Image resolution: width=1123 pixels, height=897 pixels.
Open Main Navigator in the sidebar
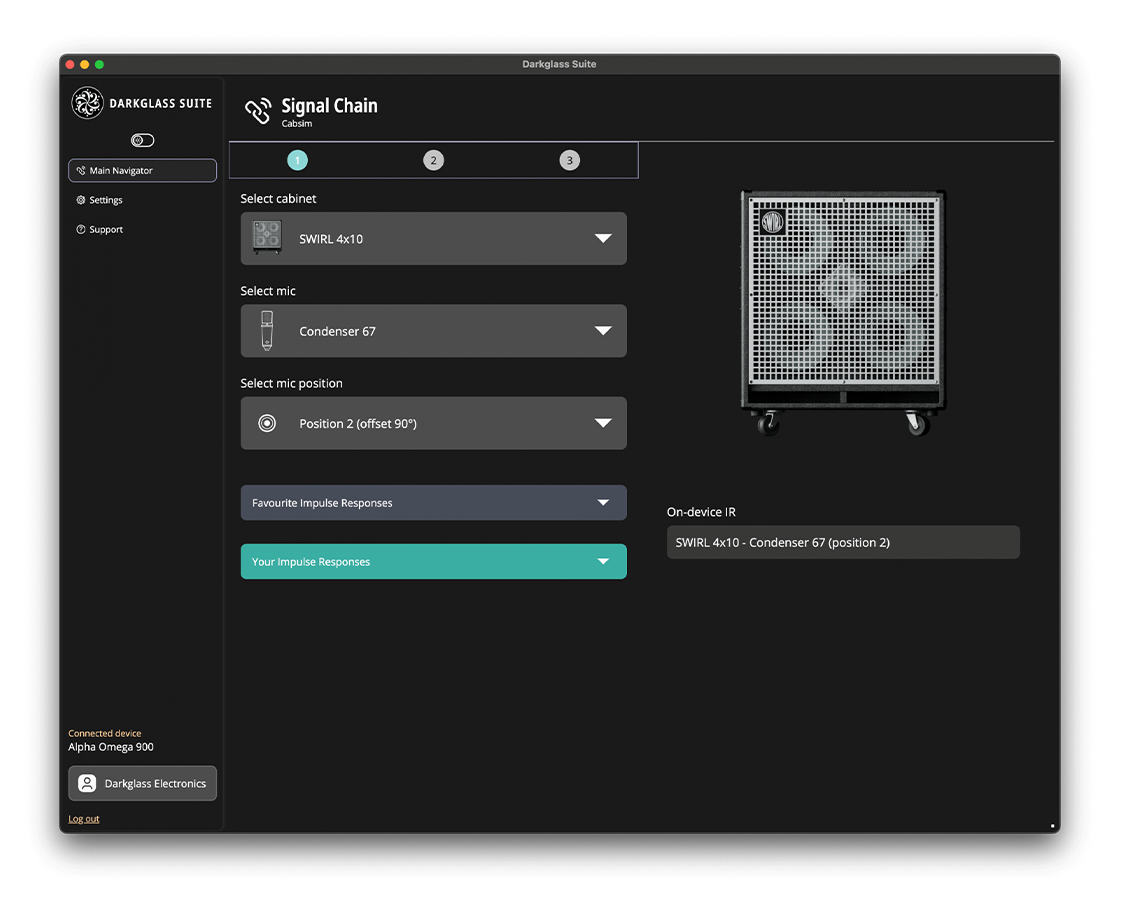(143, 171)
